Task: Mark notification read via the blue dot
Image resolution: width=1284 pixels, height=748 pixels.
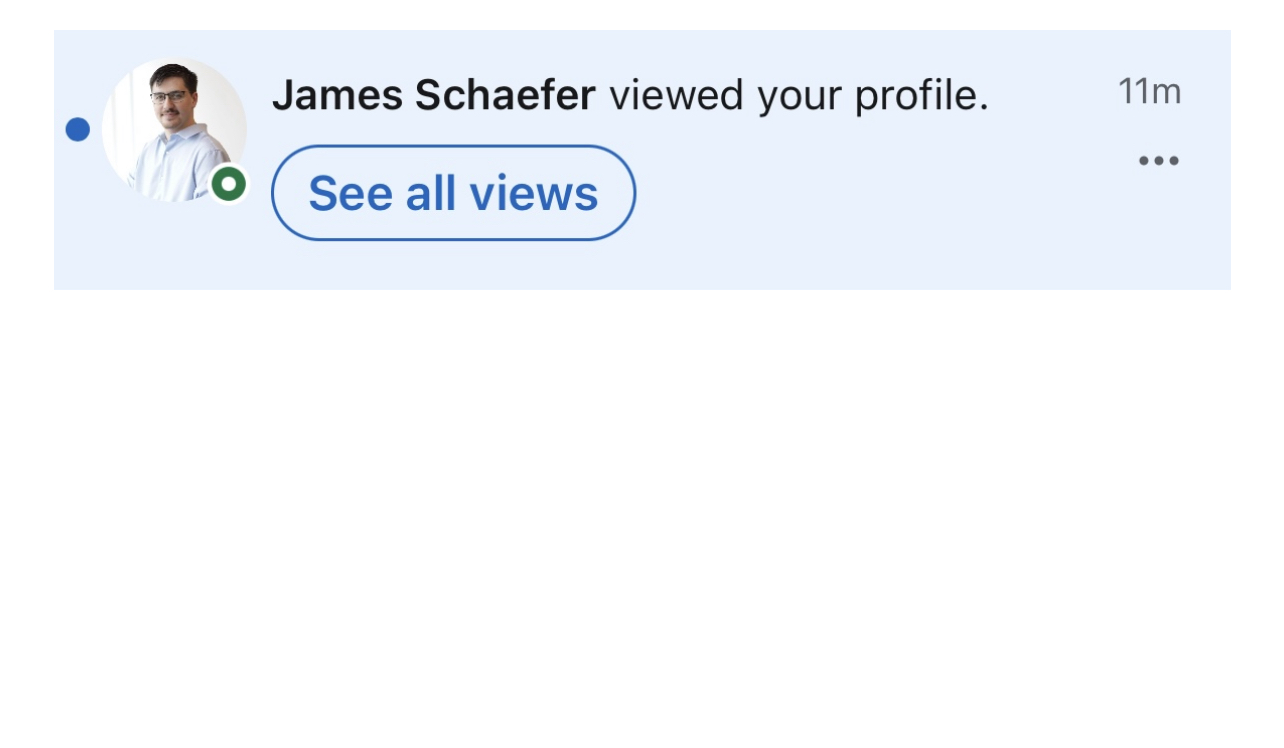Action: [78, 129]
